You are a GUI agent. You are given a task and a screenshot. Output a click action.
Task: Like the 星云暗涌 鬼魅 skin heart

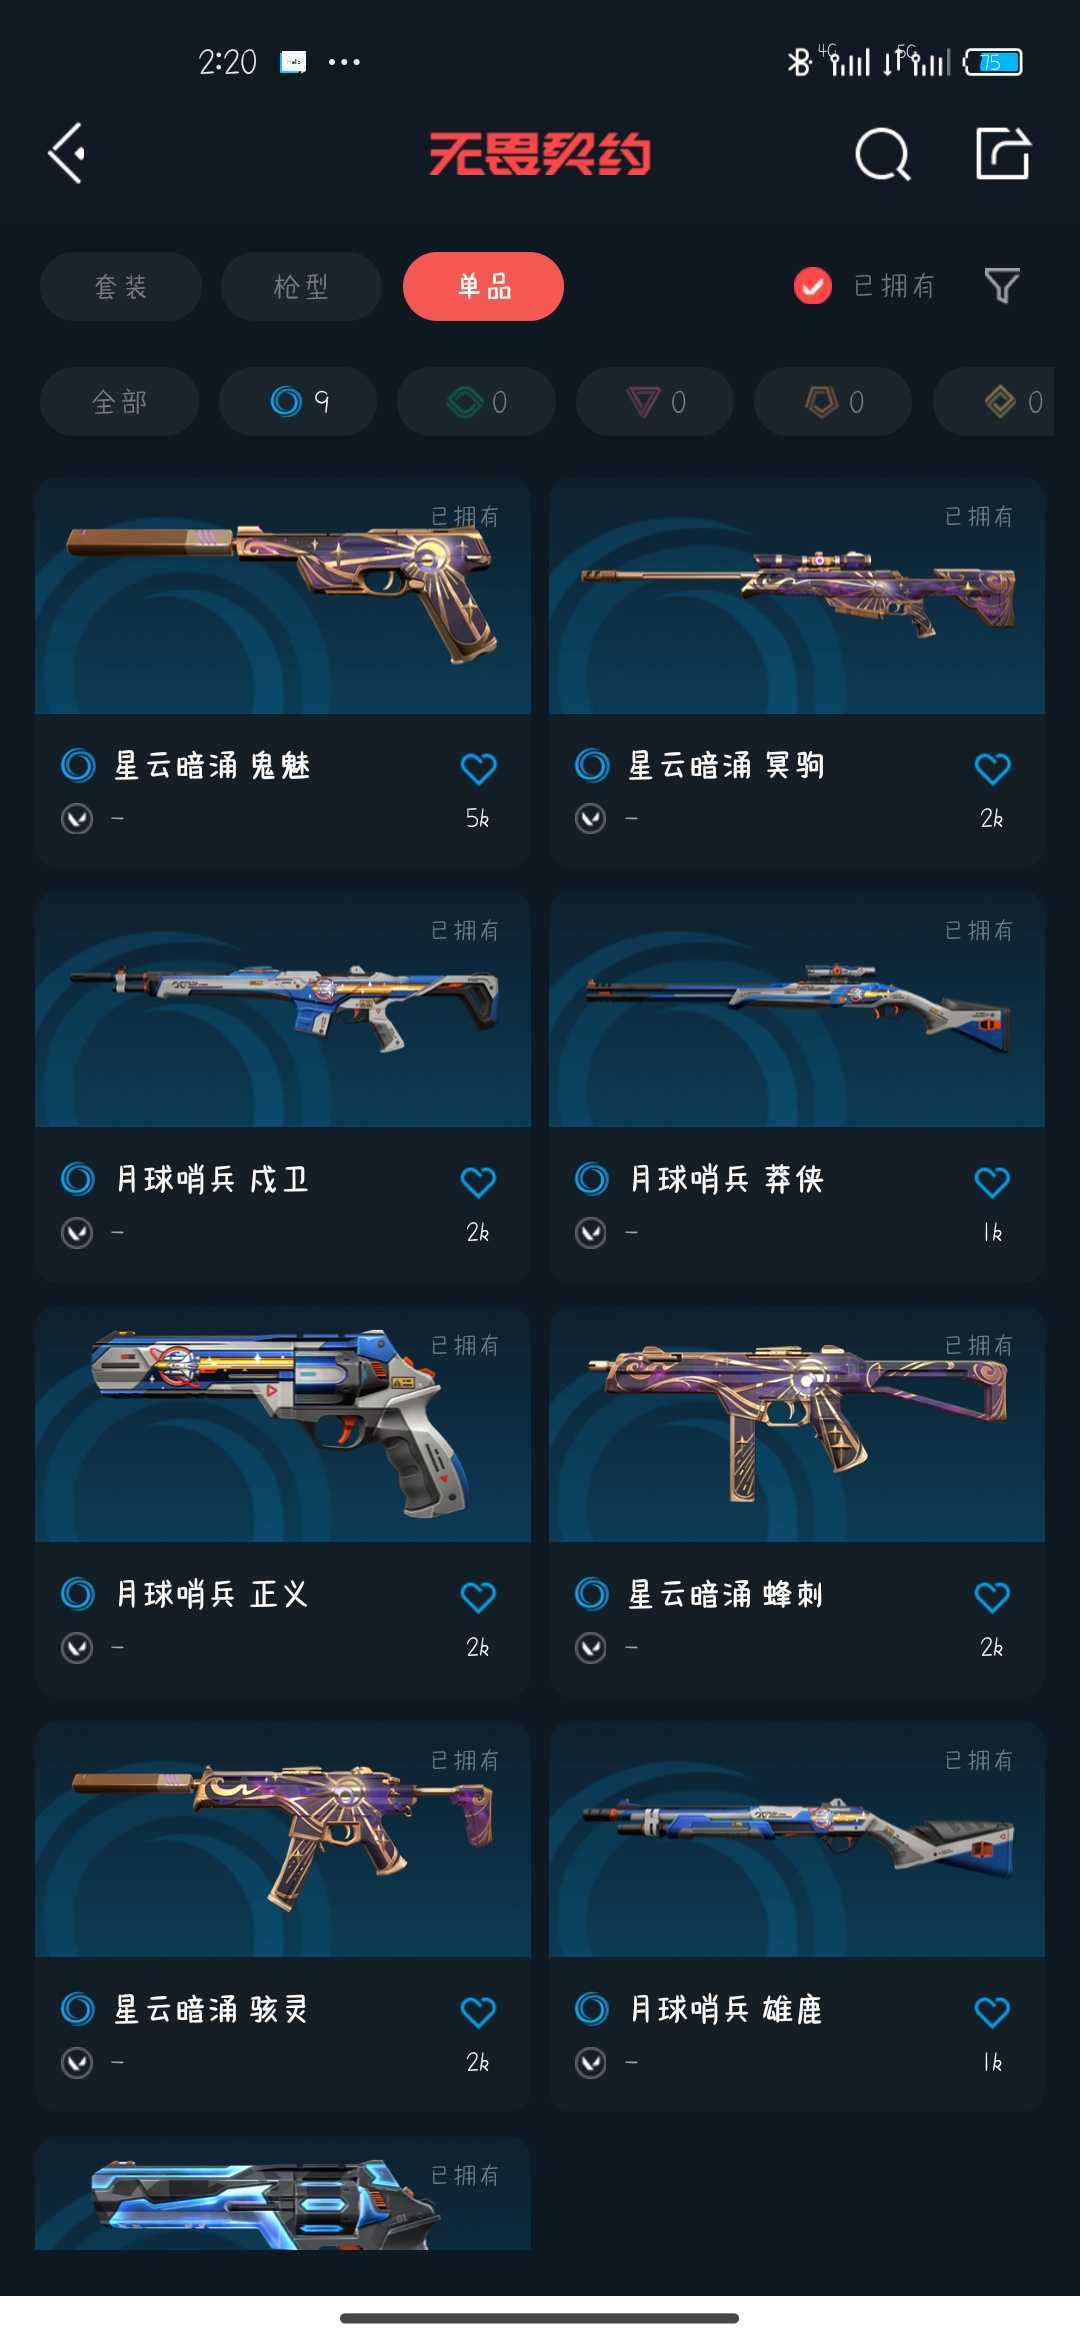(x=478, y=768)
